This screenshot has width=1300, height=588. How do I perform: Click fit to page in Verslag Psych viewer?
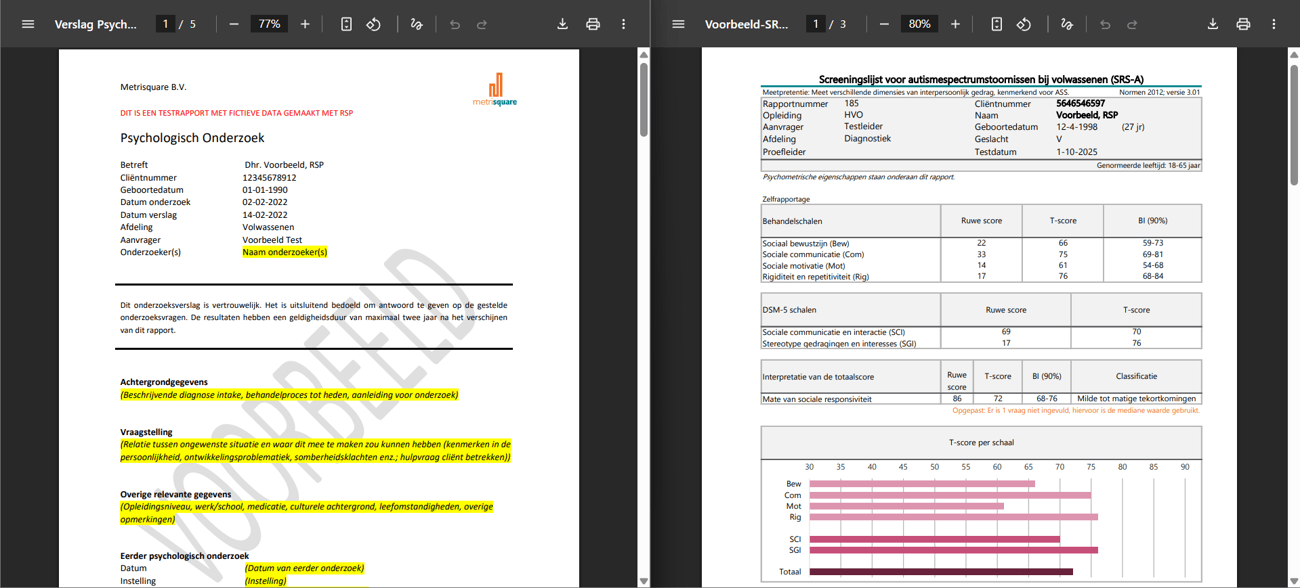(346, 24)
